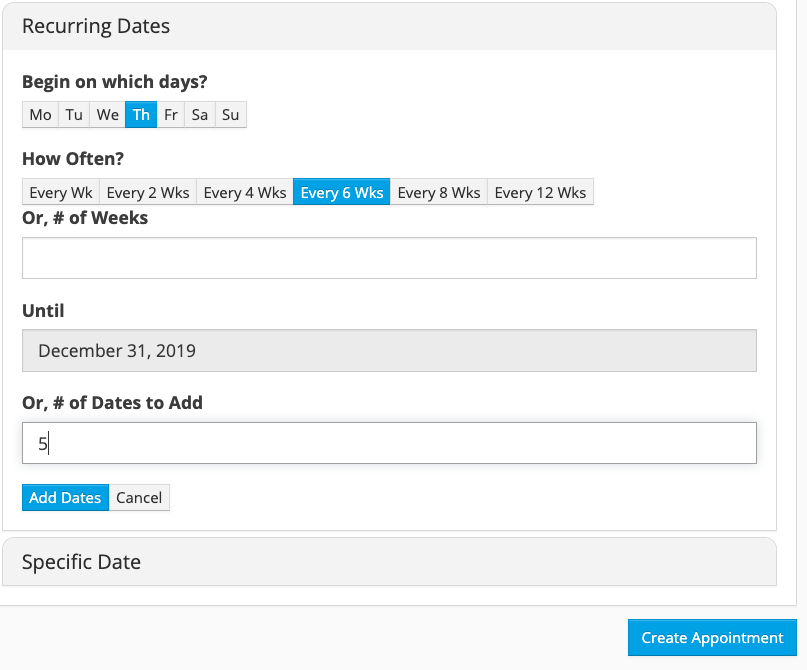This screenshot has height=670, width=807.
Task: Choose Every 12 Wks frequency
Action: 540,192
